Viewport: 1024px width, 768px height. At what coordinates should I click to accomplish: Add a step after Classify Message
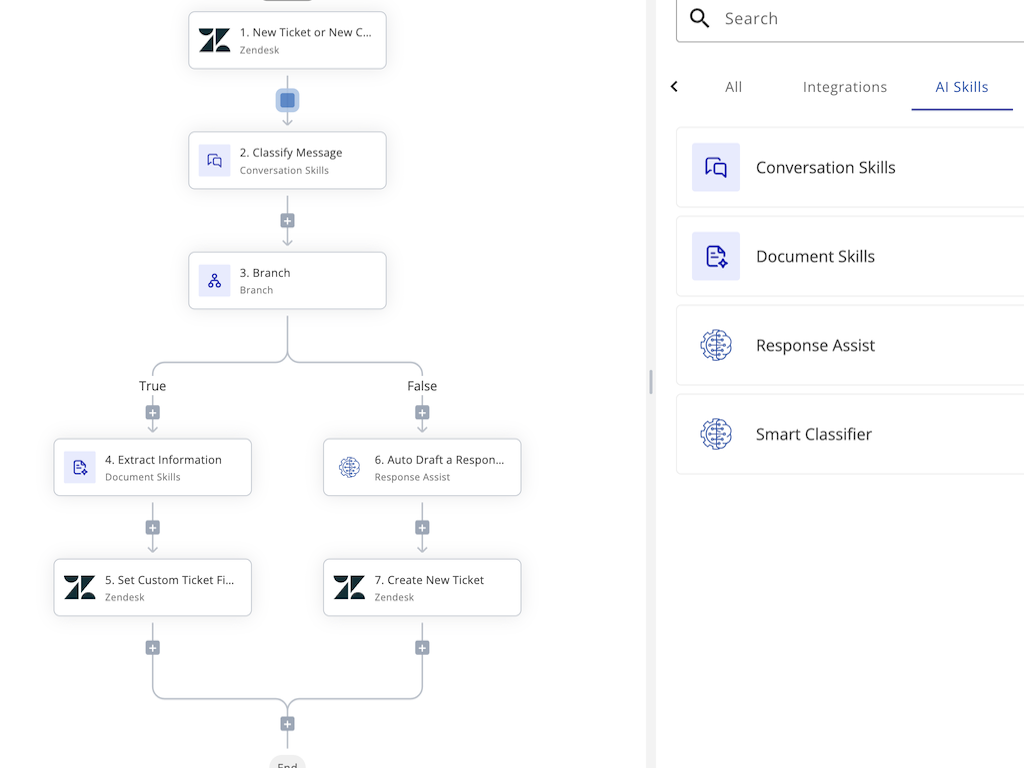tap(287, 220)
